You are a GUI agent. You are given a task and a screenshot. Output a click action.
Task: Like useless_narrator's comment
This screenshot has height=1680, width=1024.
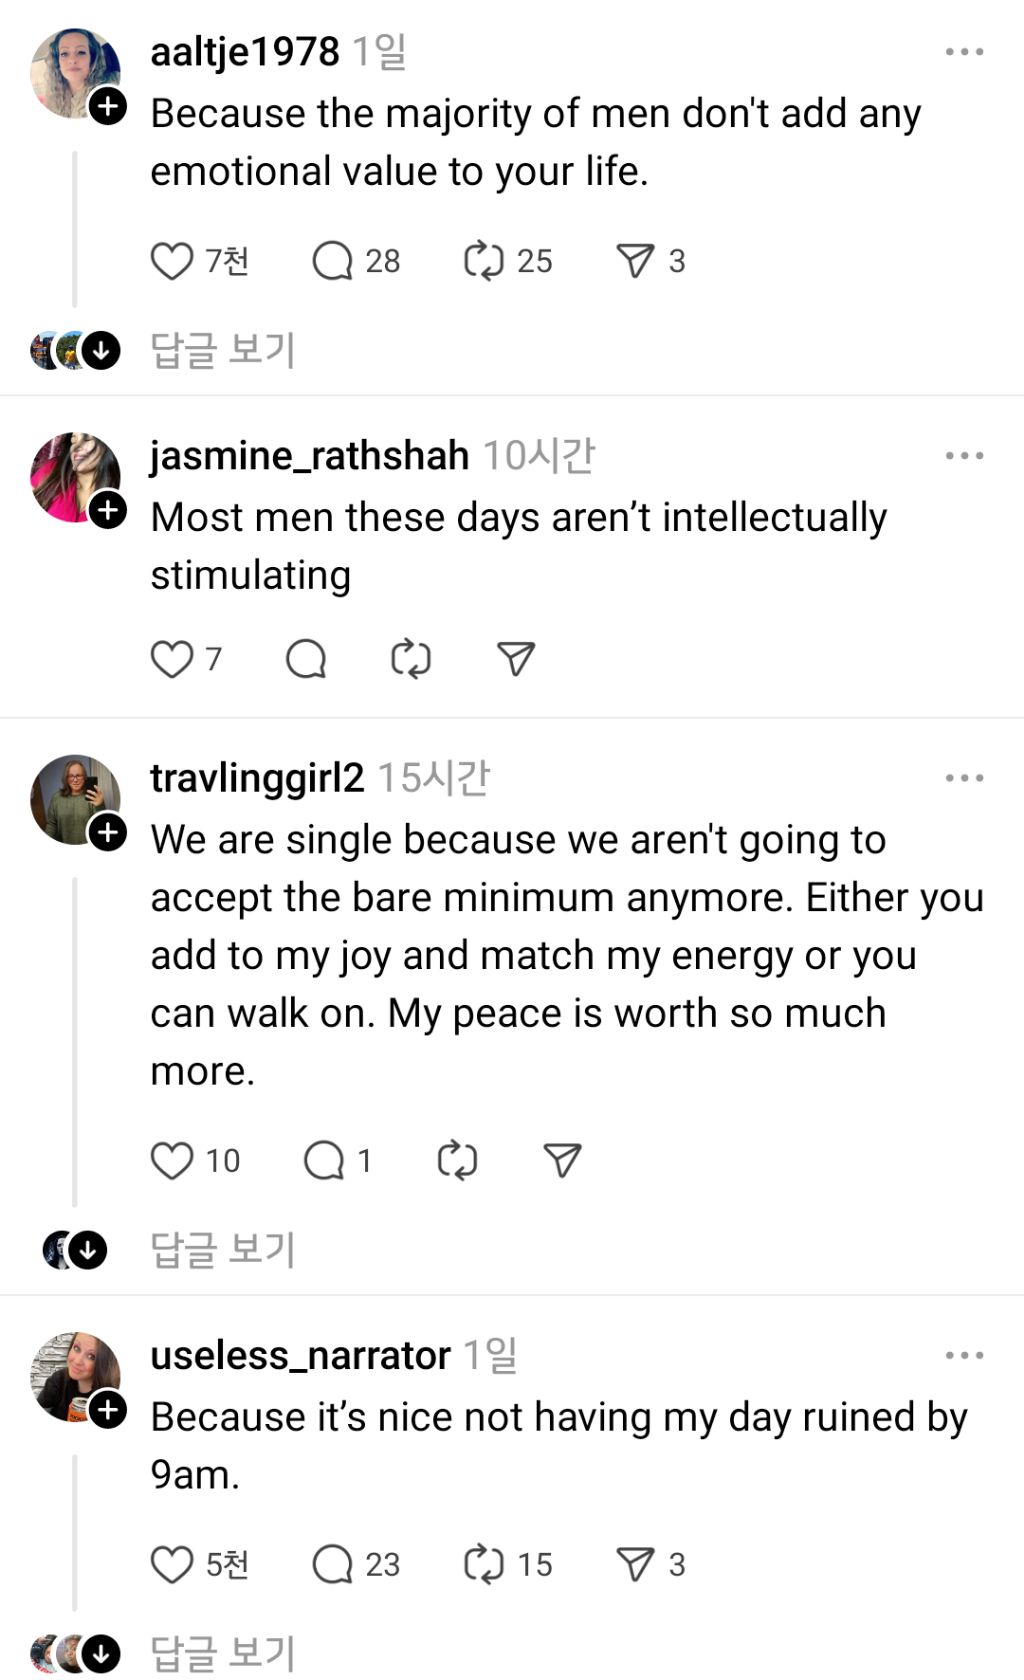tap(171, 1564)
